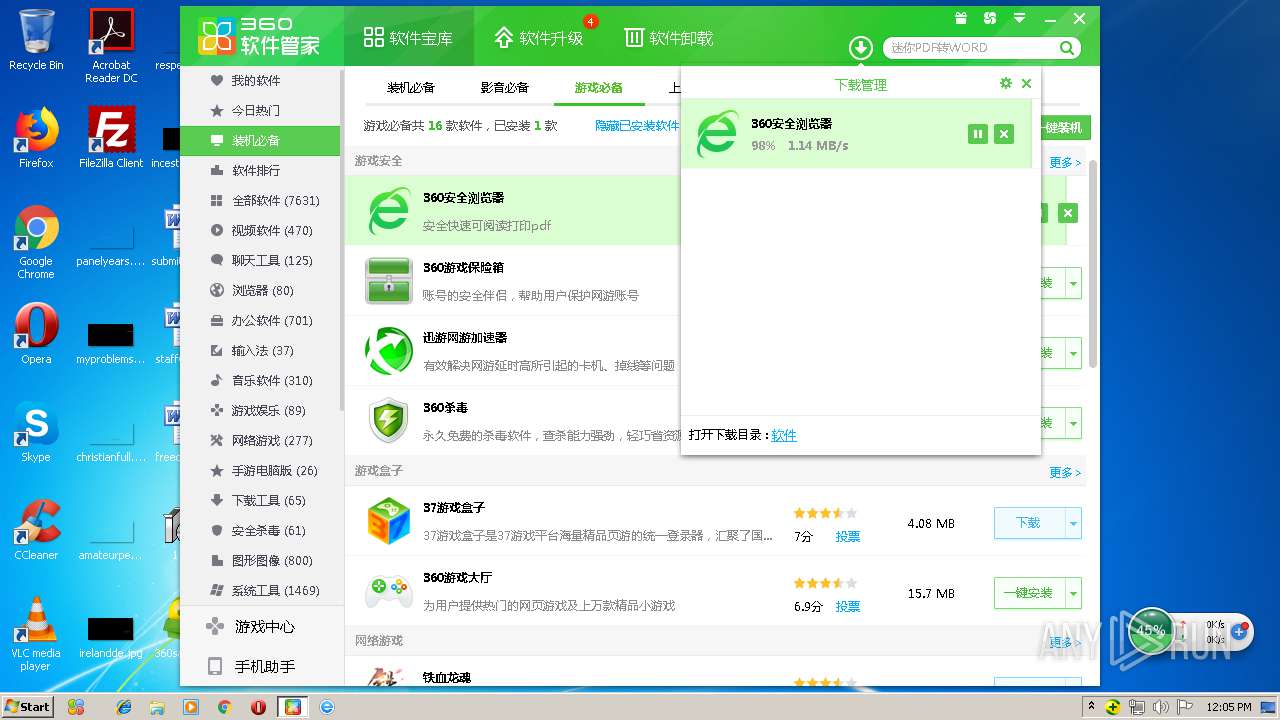This screenshot has height=720, width=1280.
Task: Open 软件排行 in sidebar
Action: click(260, 170)
